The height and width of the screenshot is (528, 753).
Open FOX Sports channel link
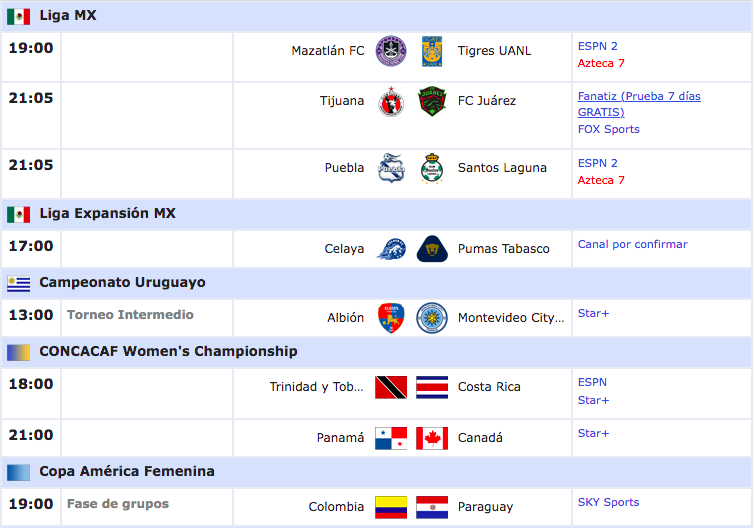pyautogui.click(x=608, y=129)
